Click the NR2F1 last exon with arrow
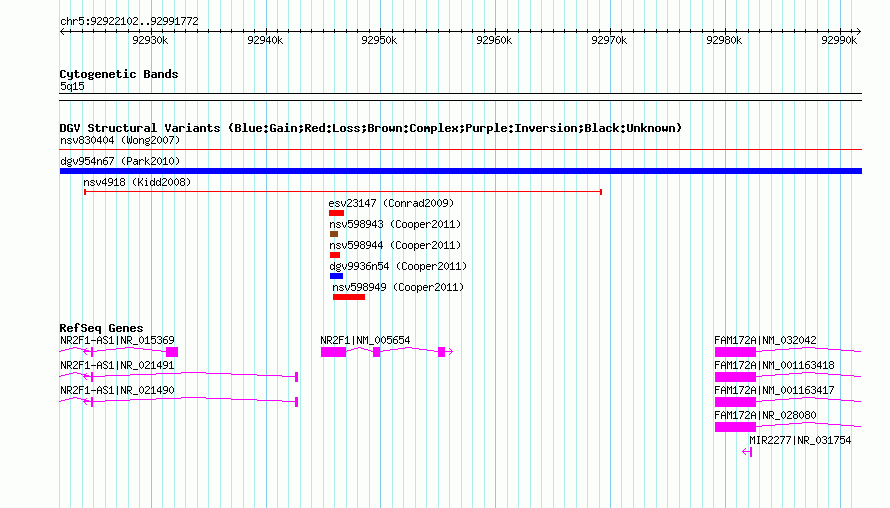 445,352
